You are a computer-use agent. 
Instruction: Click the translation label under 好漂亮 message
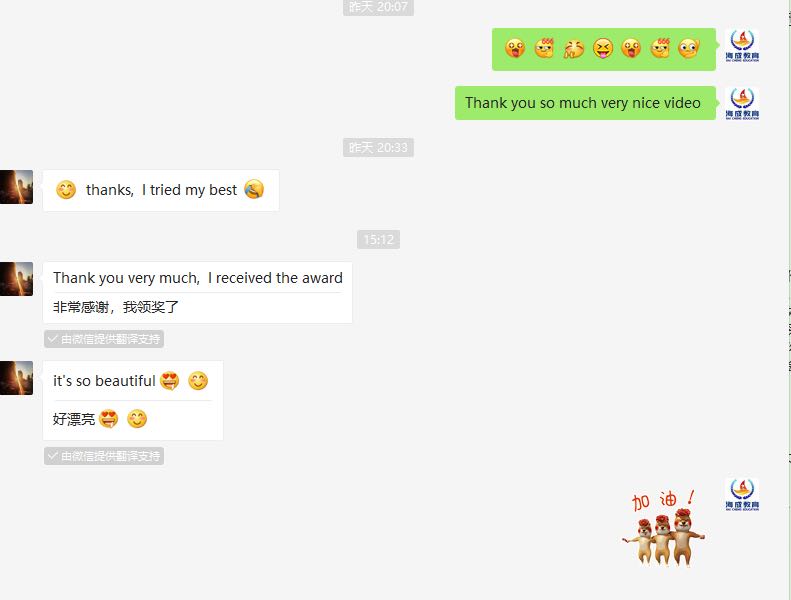[x=104, y=456]
